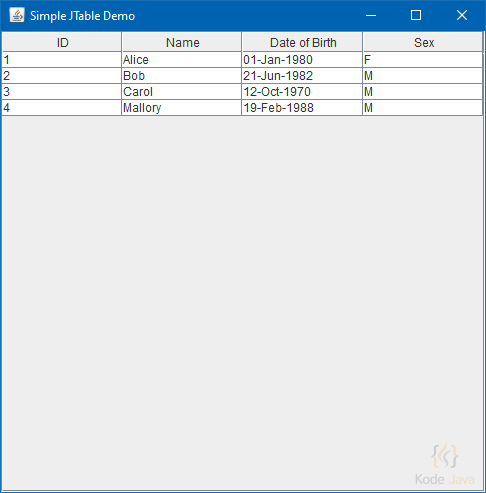Viewport: 486px width, 493px height.
Task: Select the Date of Birth column header
Action: click(302, 42)
